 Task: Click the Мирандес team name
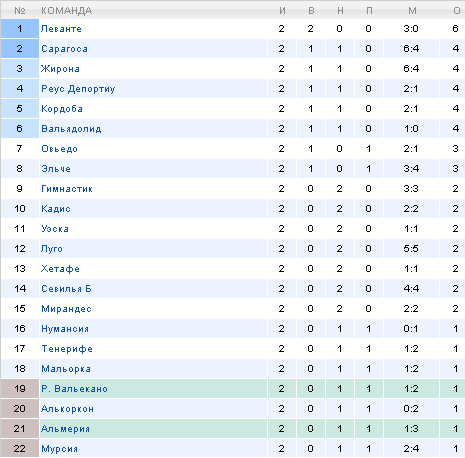point(66,309)
